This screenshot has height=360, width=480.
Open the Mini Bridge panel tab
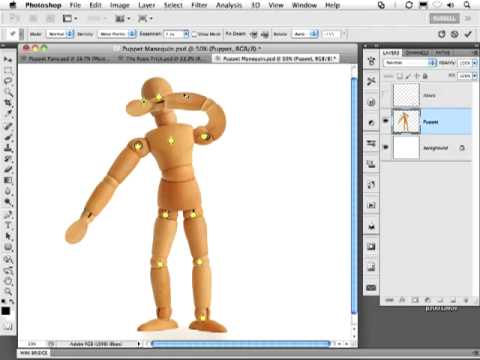click(34, 352)
